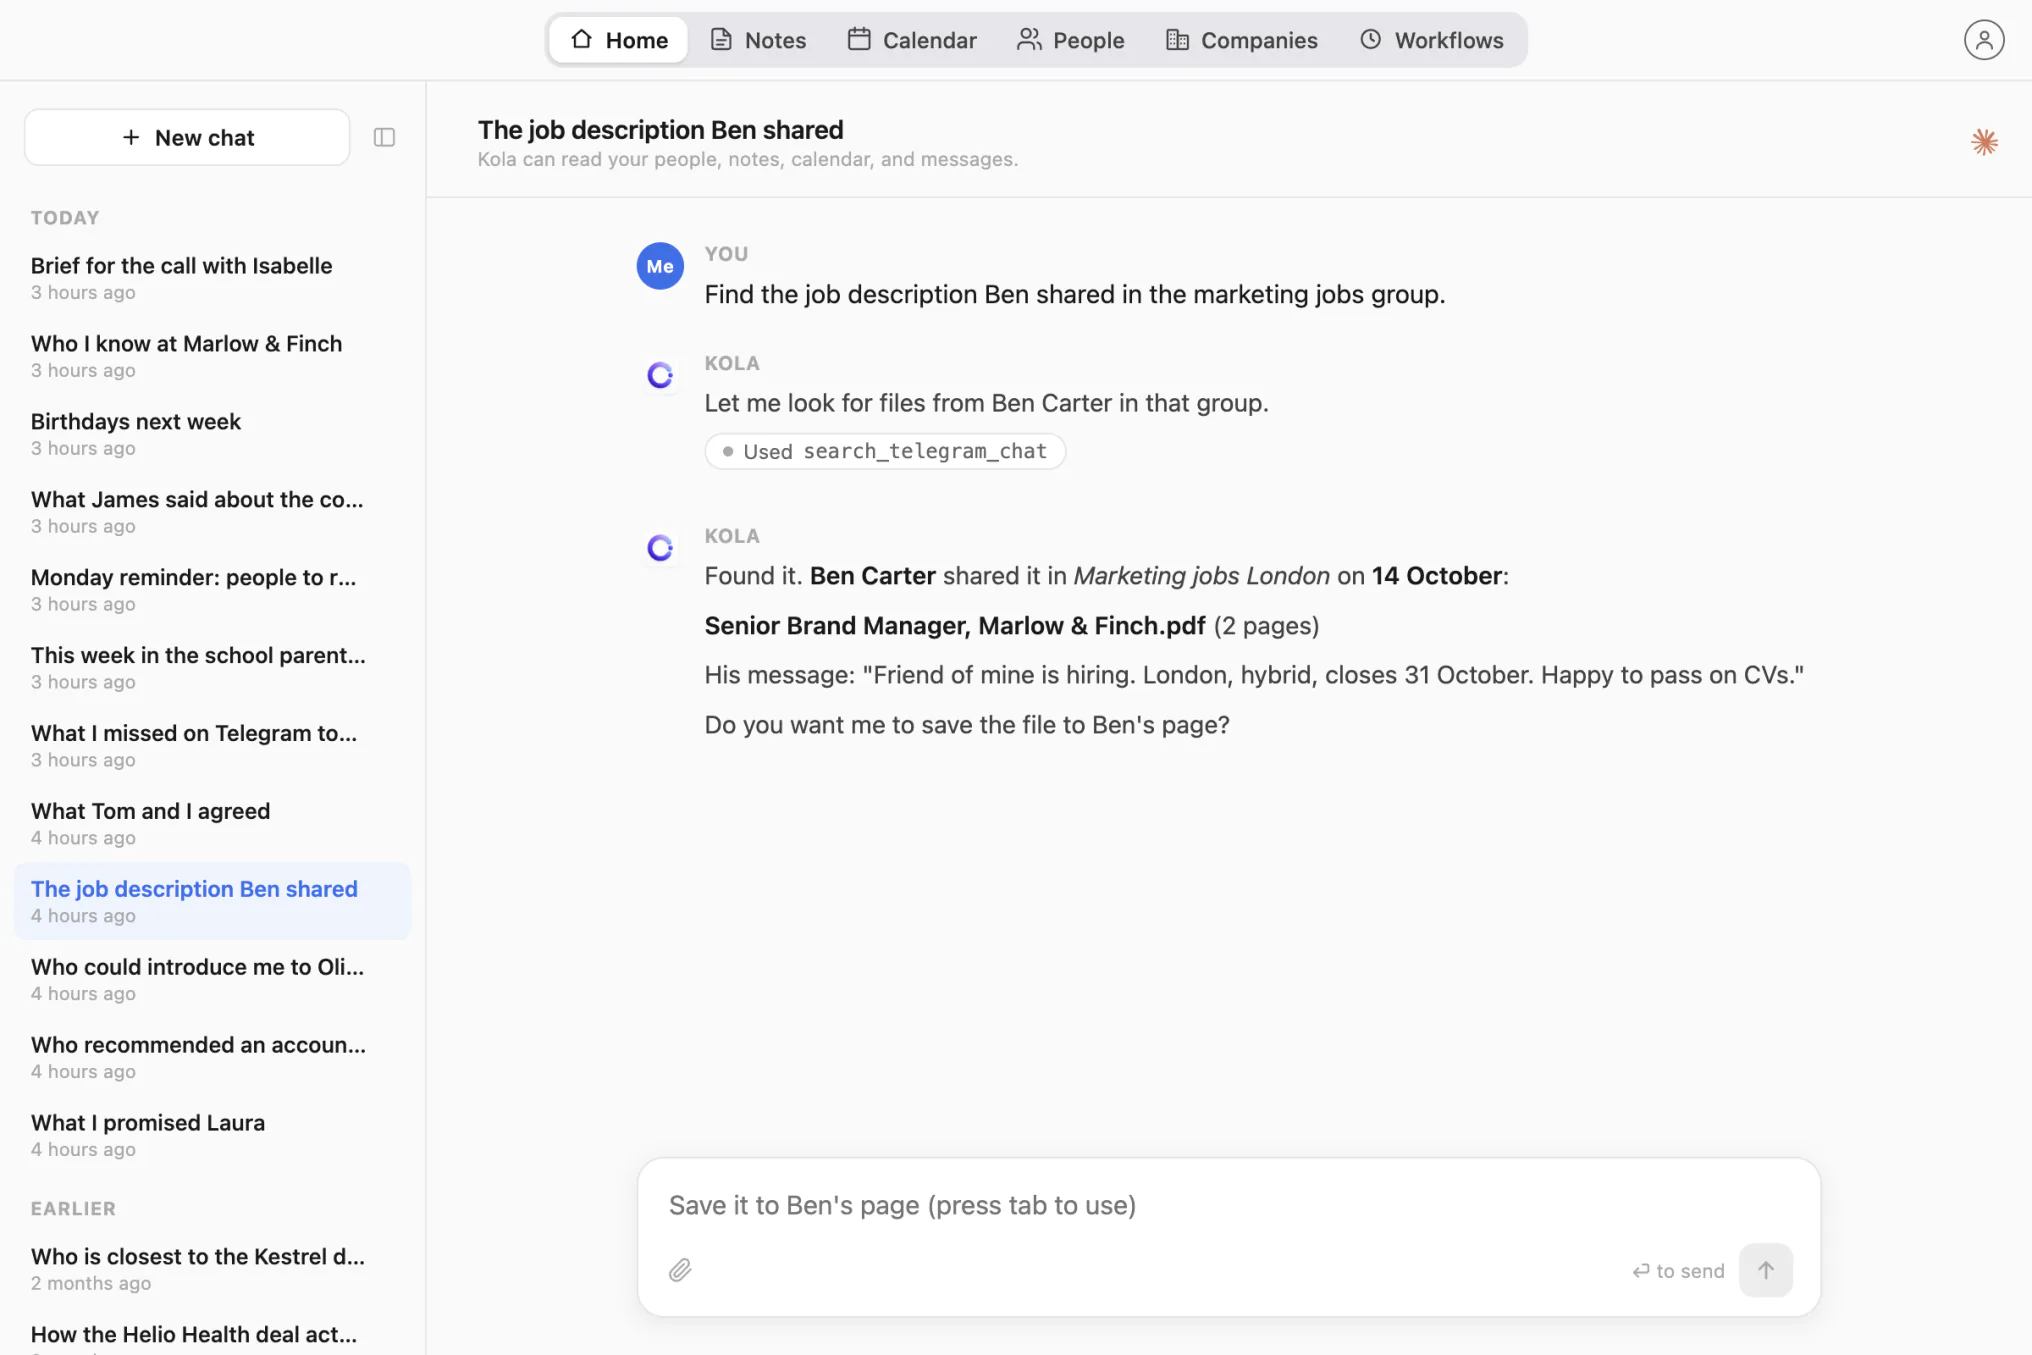Click the user profile avatar icon
The width and height of the screenshot is (2032, 1355).
click(1984, 40)
